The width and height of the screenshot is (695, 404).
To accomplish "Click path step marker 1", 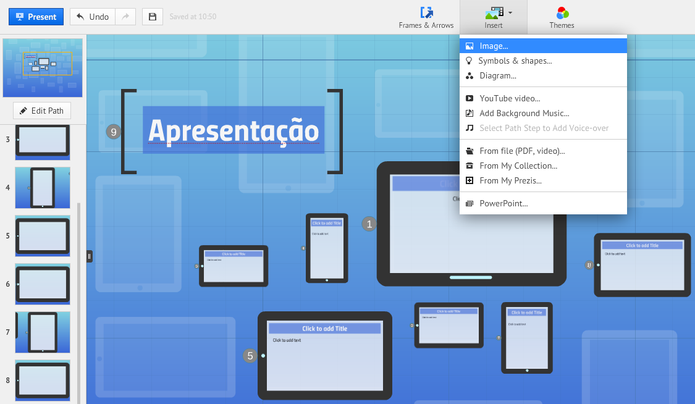I will (369, 224).
